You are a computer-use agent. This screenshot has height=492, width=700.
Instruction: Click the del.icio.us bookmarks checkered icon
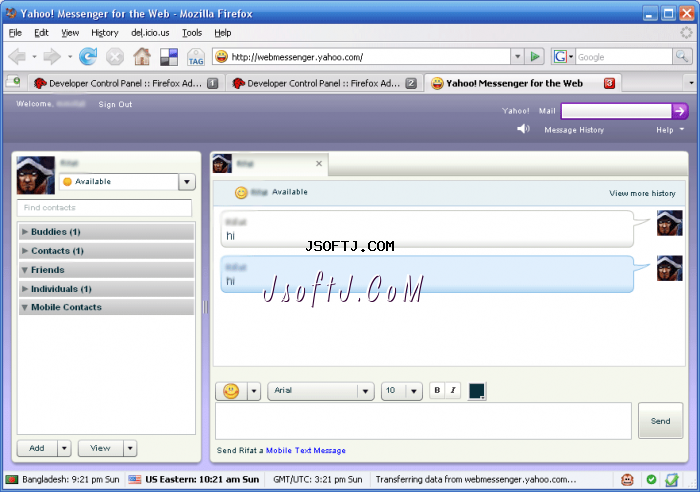tap(169, 57)
